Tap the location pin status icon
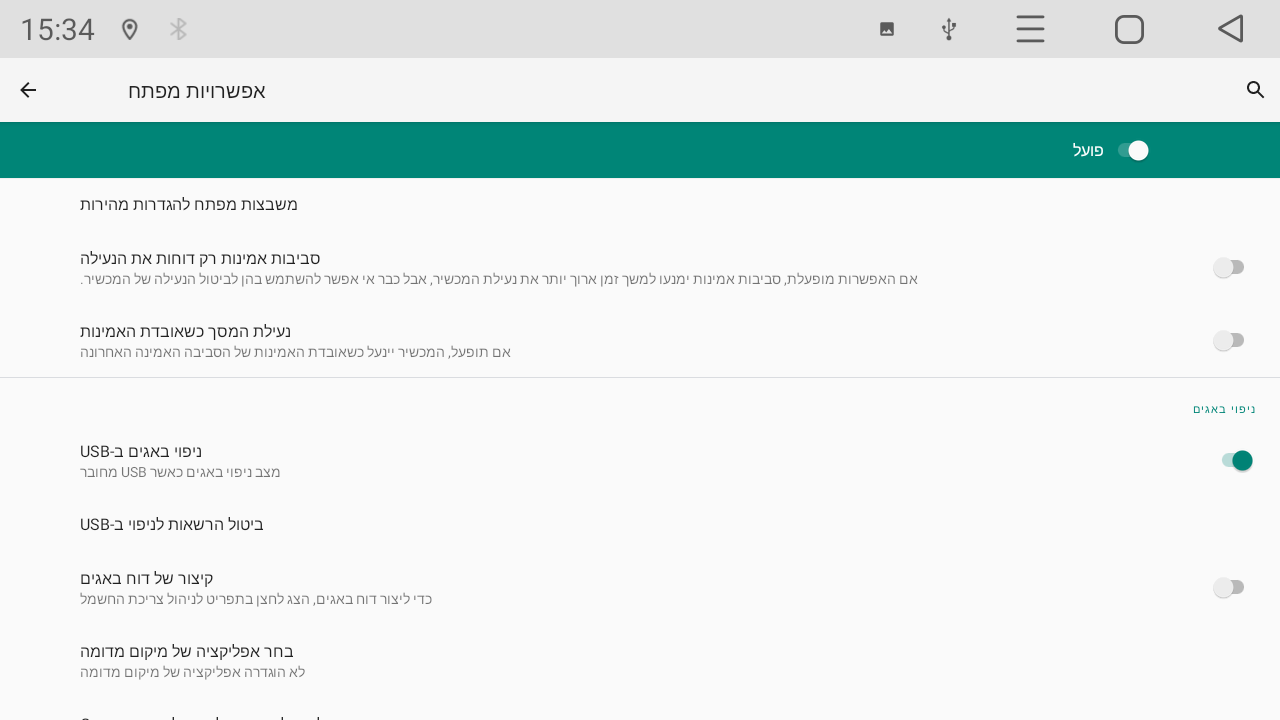The image size is (1280, 720). tap(129, 29)
